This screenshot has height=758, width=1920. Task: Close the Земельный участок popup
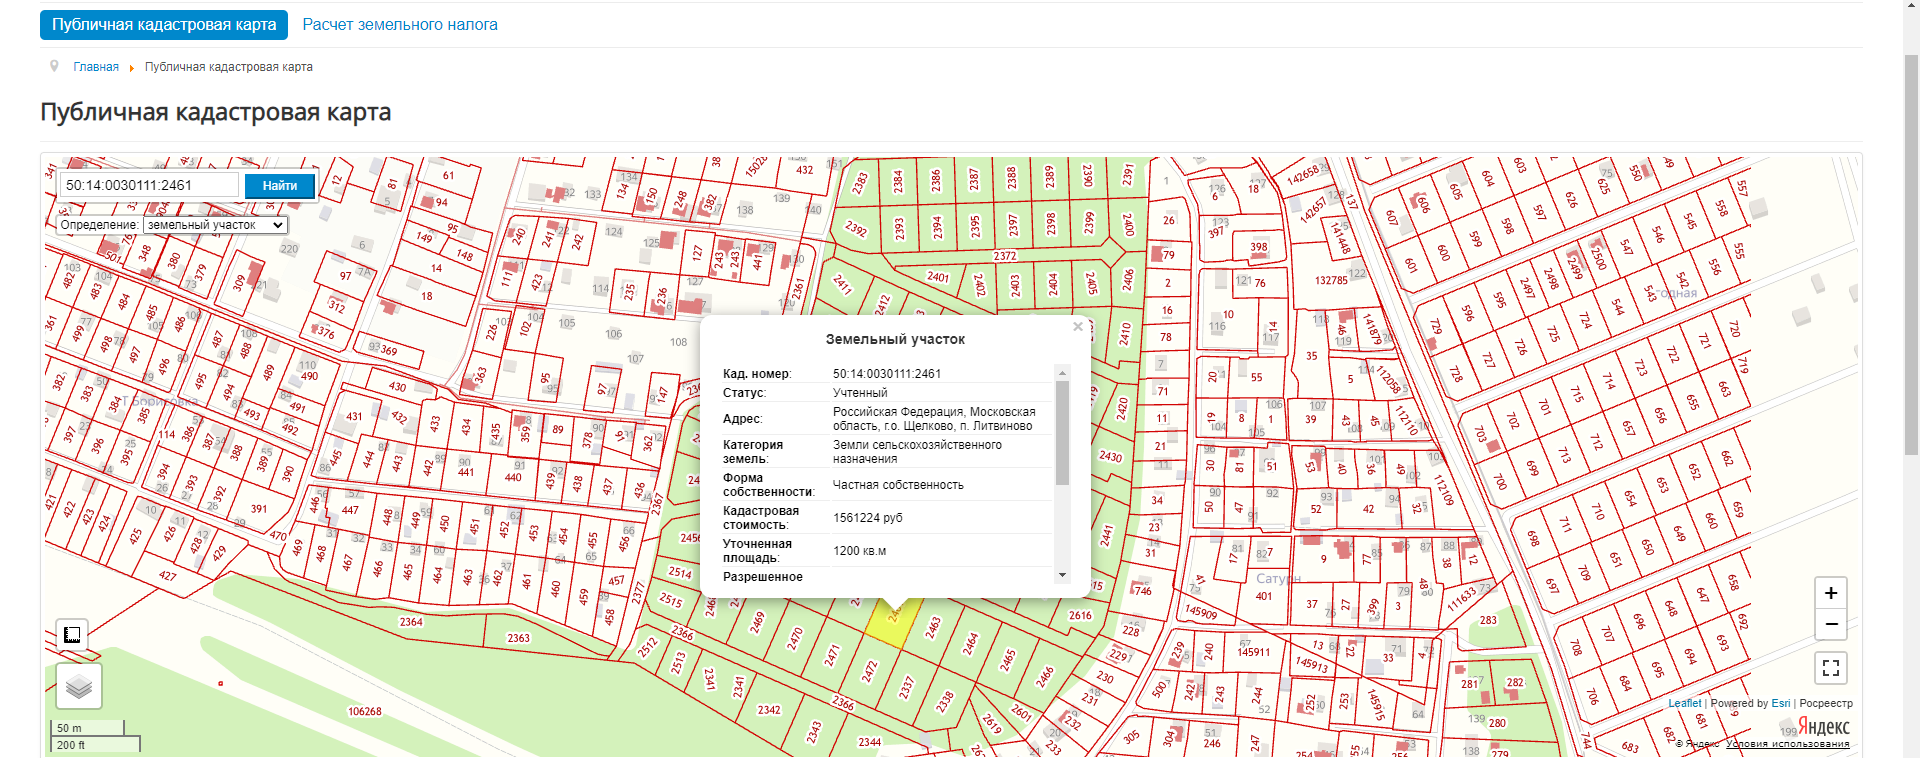(1078, 327)
